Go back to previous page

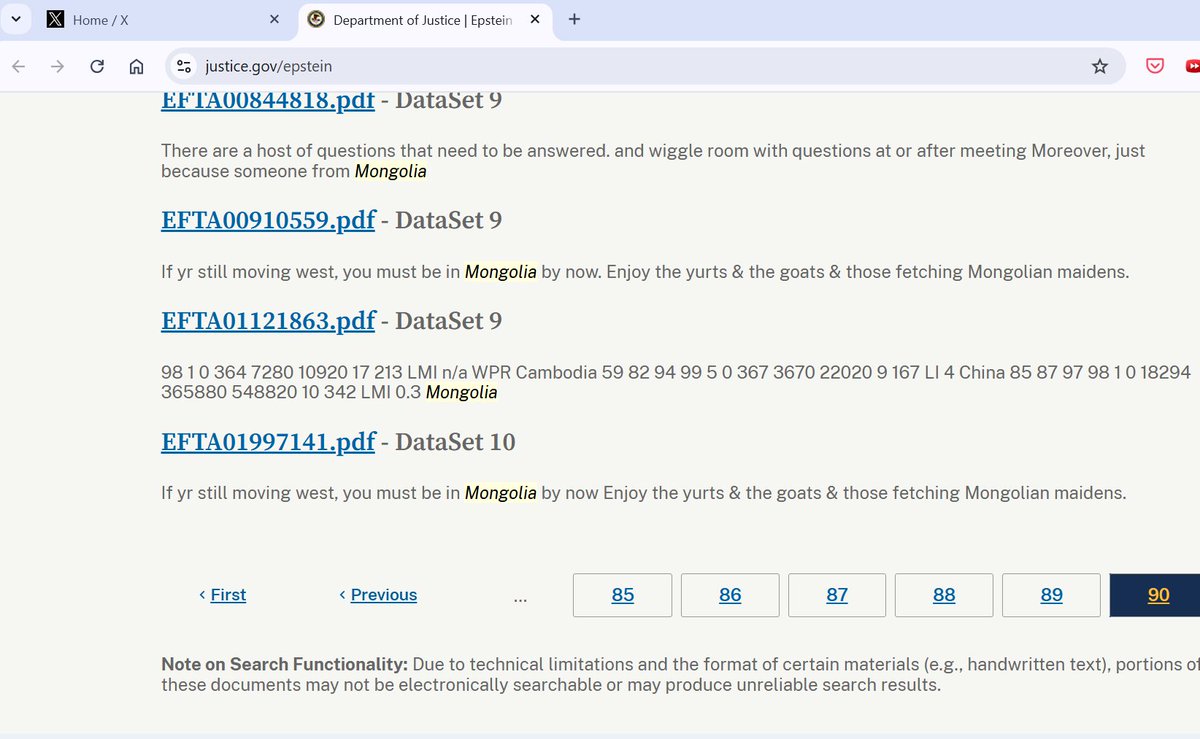(18, 67)
